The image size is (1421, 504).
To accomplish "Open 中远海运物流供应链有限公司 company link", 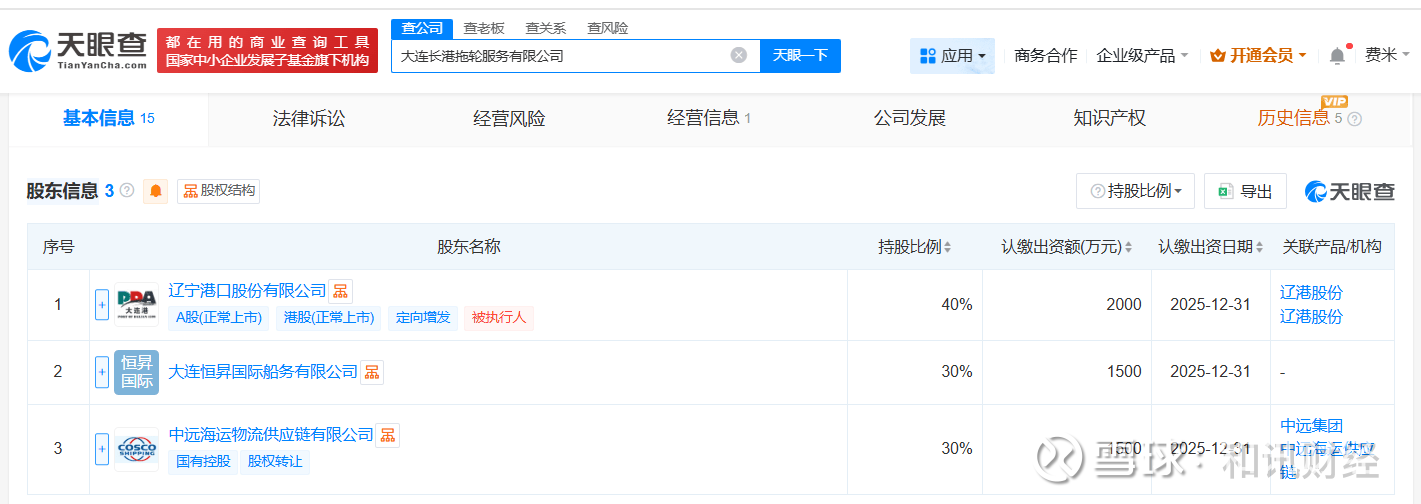I will tap(271, 435).
